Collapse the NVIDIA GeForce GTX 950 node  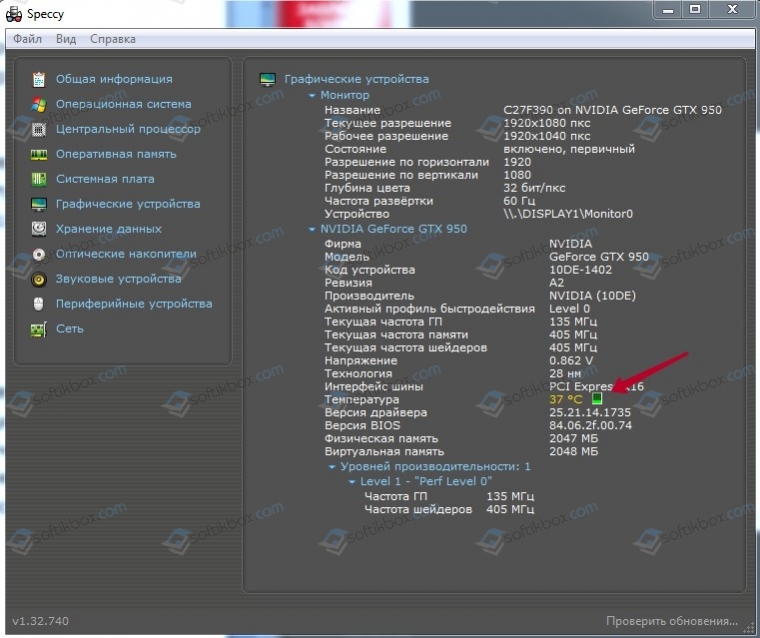click(x=312, y=229)
